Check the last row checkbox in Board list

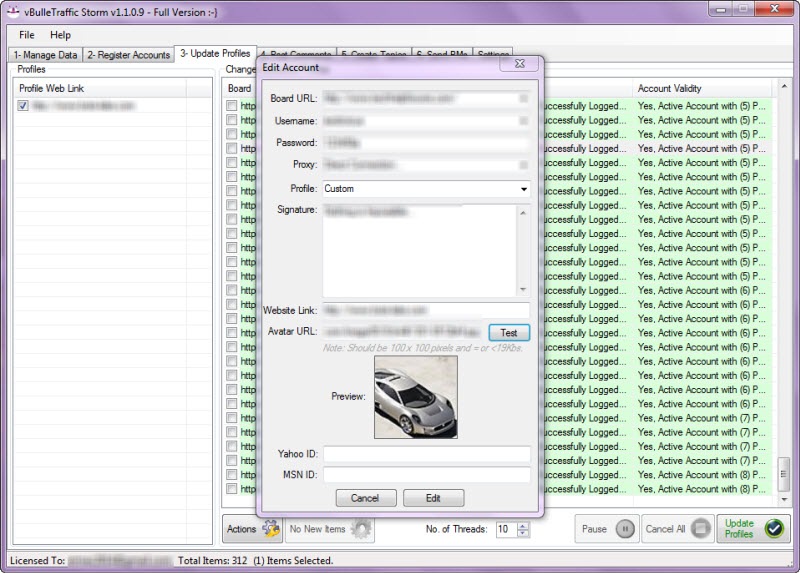tap(231, 490)
